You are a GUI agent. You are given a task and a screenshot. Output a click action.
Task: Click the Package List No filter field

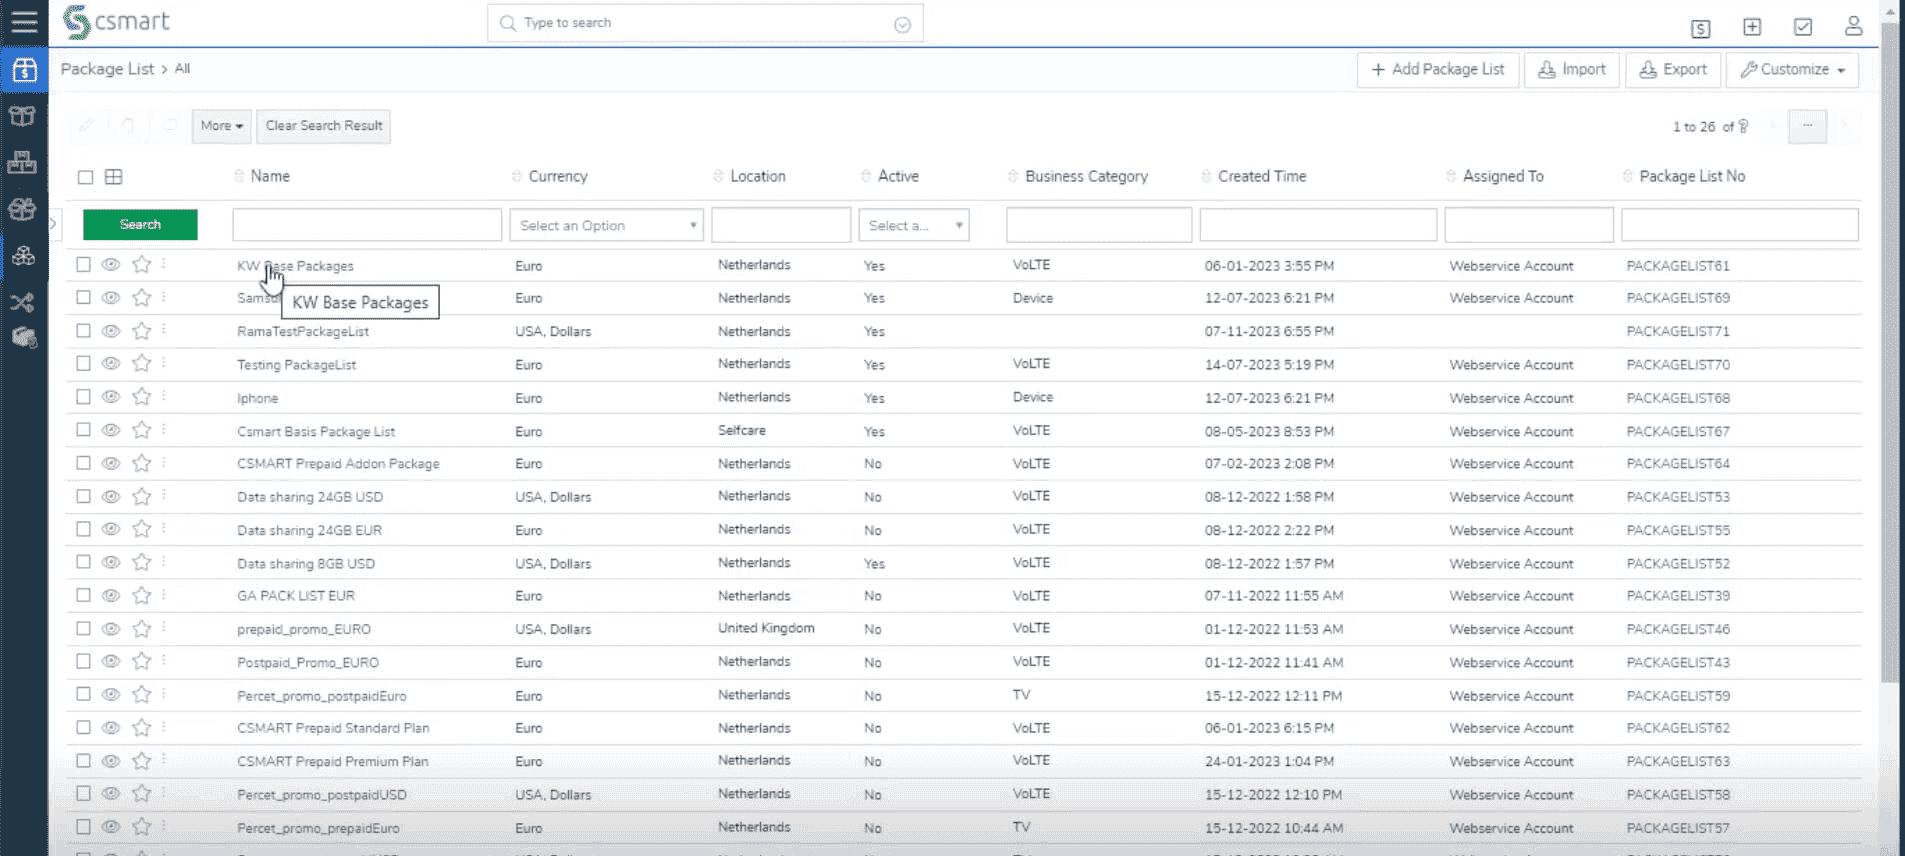(1740, 225)
